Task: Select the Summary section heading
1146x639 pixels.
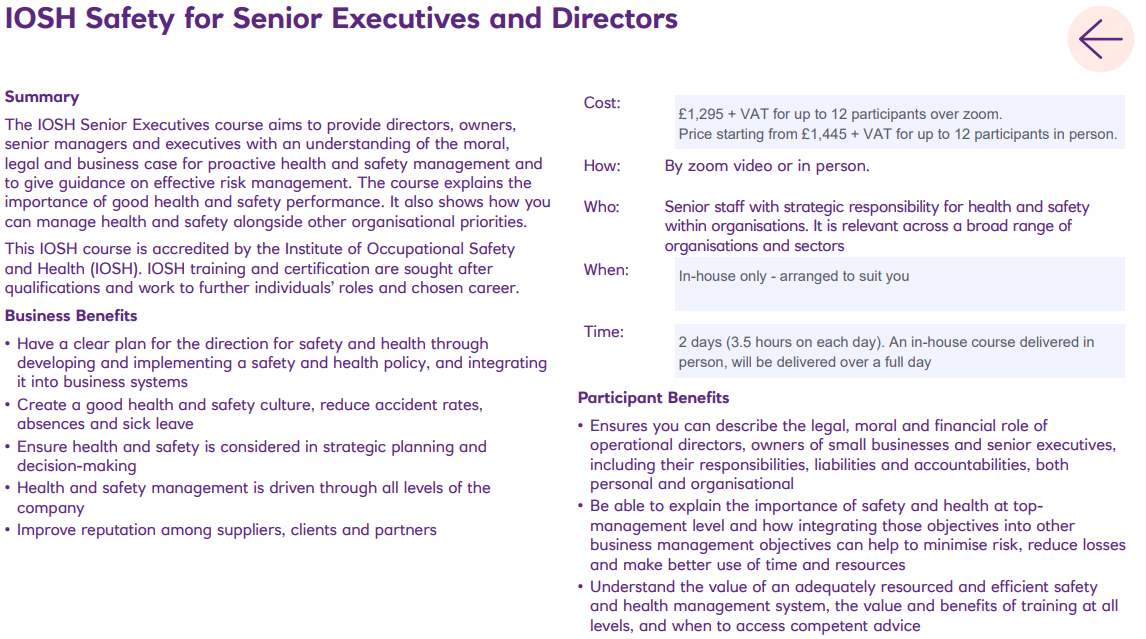Action: (41, 96)
